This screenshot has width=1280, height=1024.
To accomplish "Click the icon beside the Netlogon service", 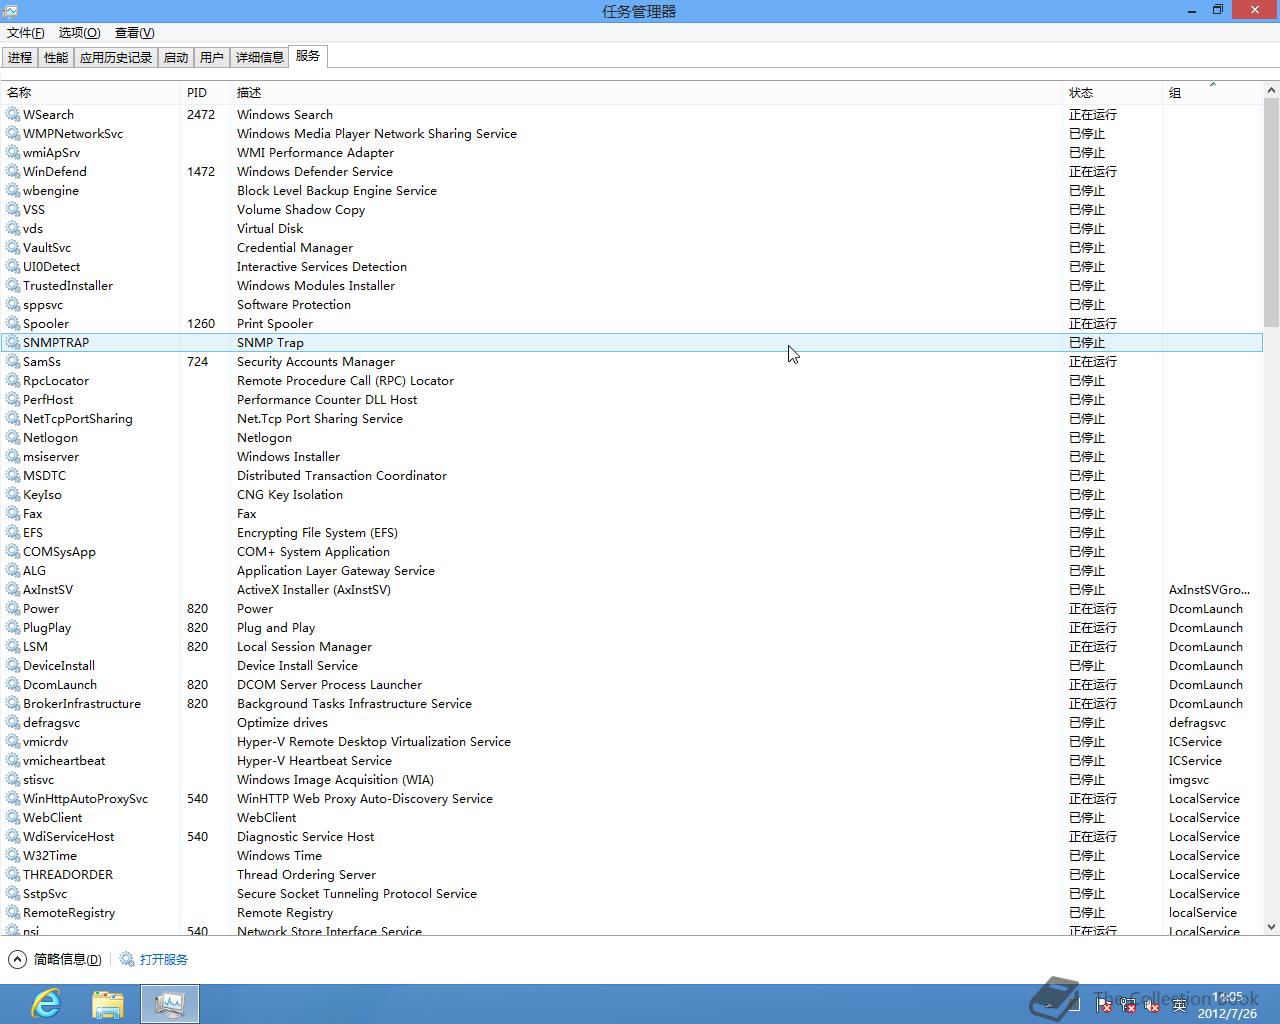I will [13, 437].
